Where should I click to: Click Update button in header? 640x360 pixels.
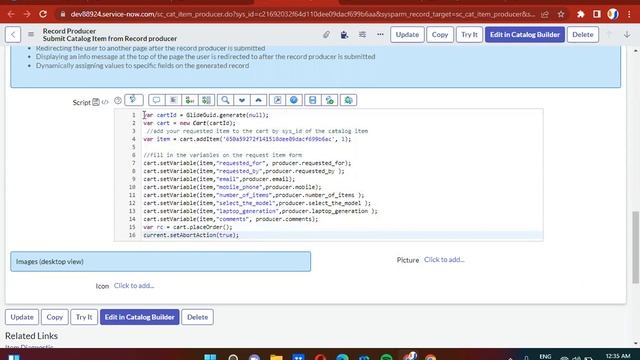(x=407, y=35)
